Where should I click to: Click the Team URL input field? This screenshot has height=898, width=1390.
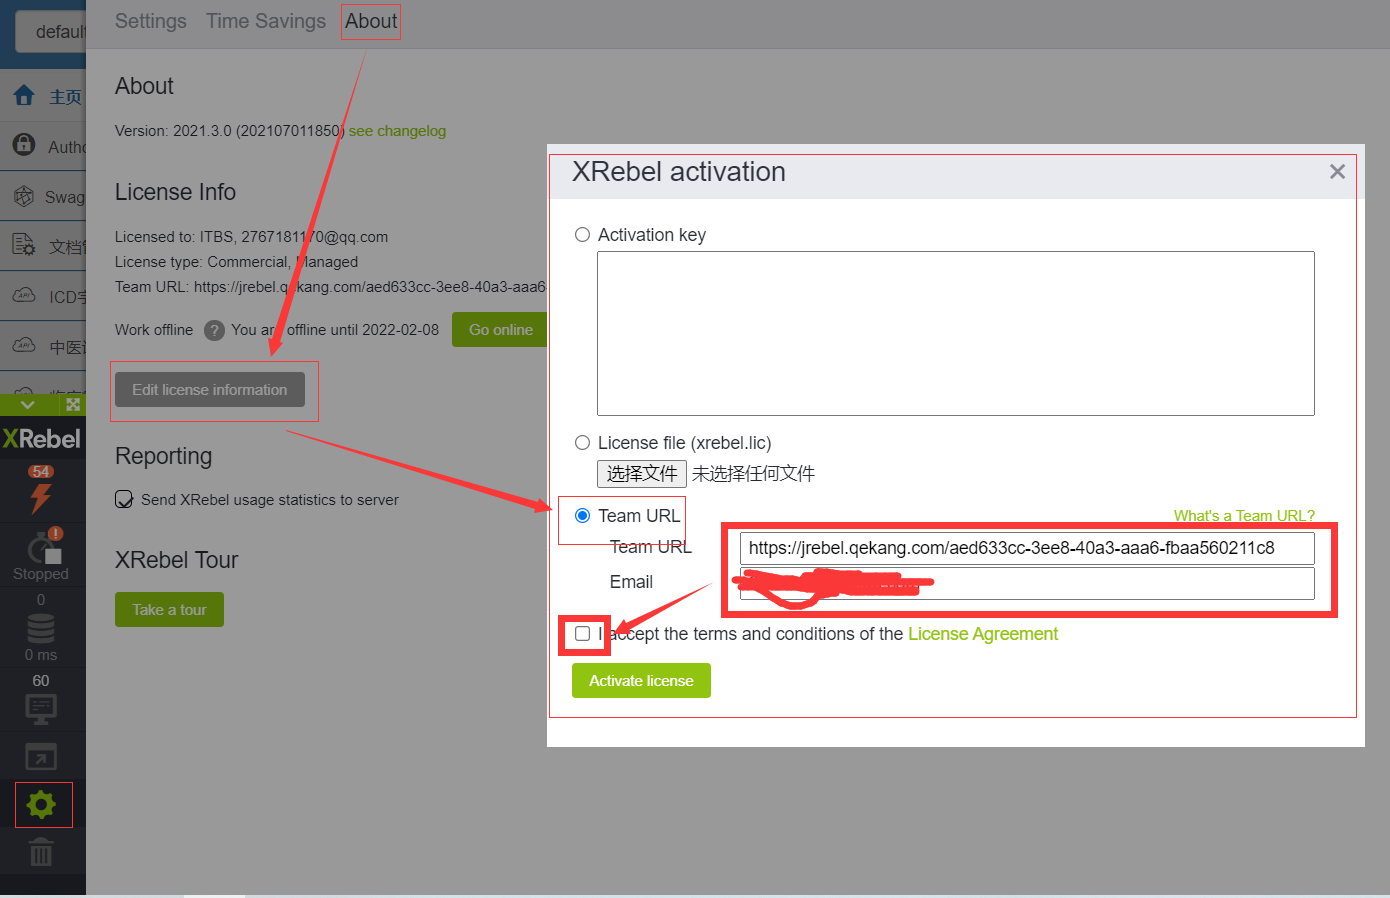point(1027,548)
